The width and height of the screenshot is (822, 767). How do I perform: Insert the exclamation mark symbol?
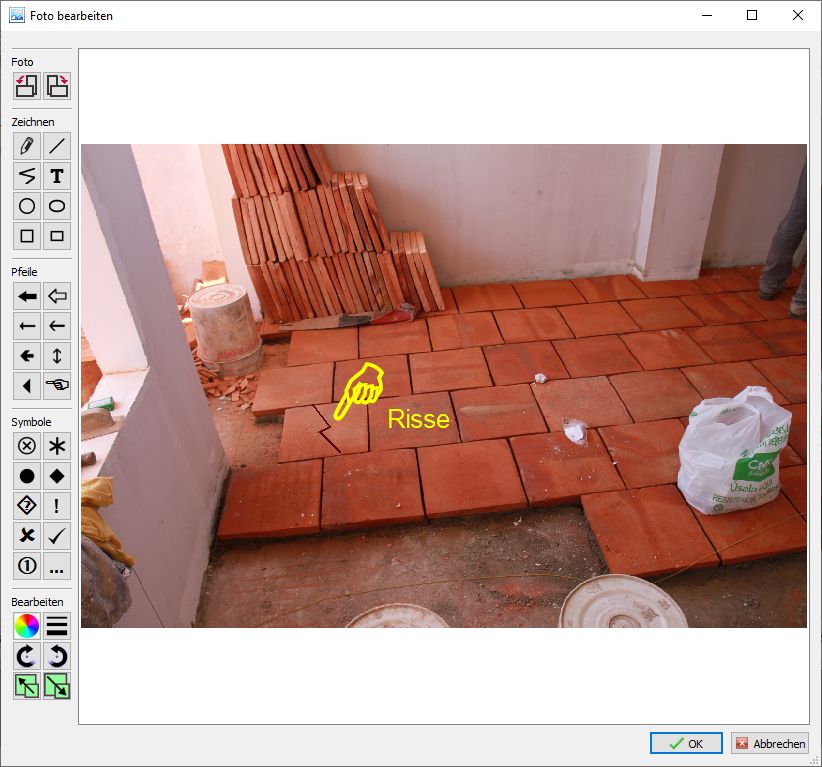click(x=57, y=506)
